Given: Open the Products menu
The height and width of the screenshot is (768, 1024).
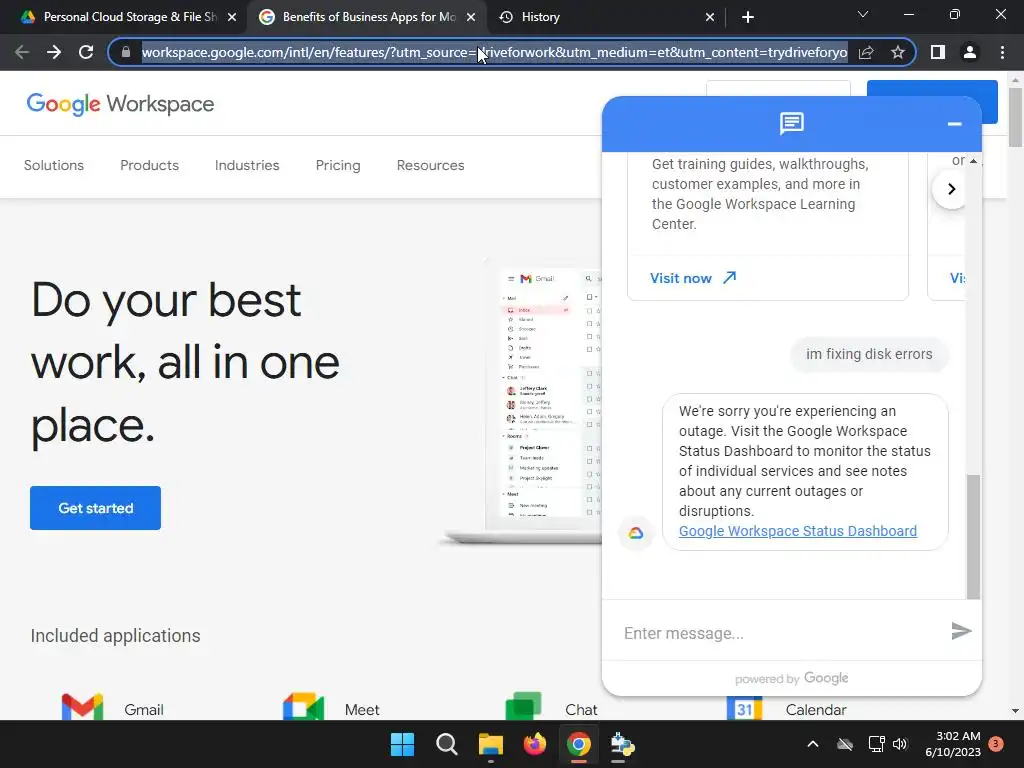Looking at the screenshot, I should point(150,165).
